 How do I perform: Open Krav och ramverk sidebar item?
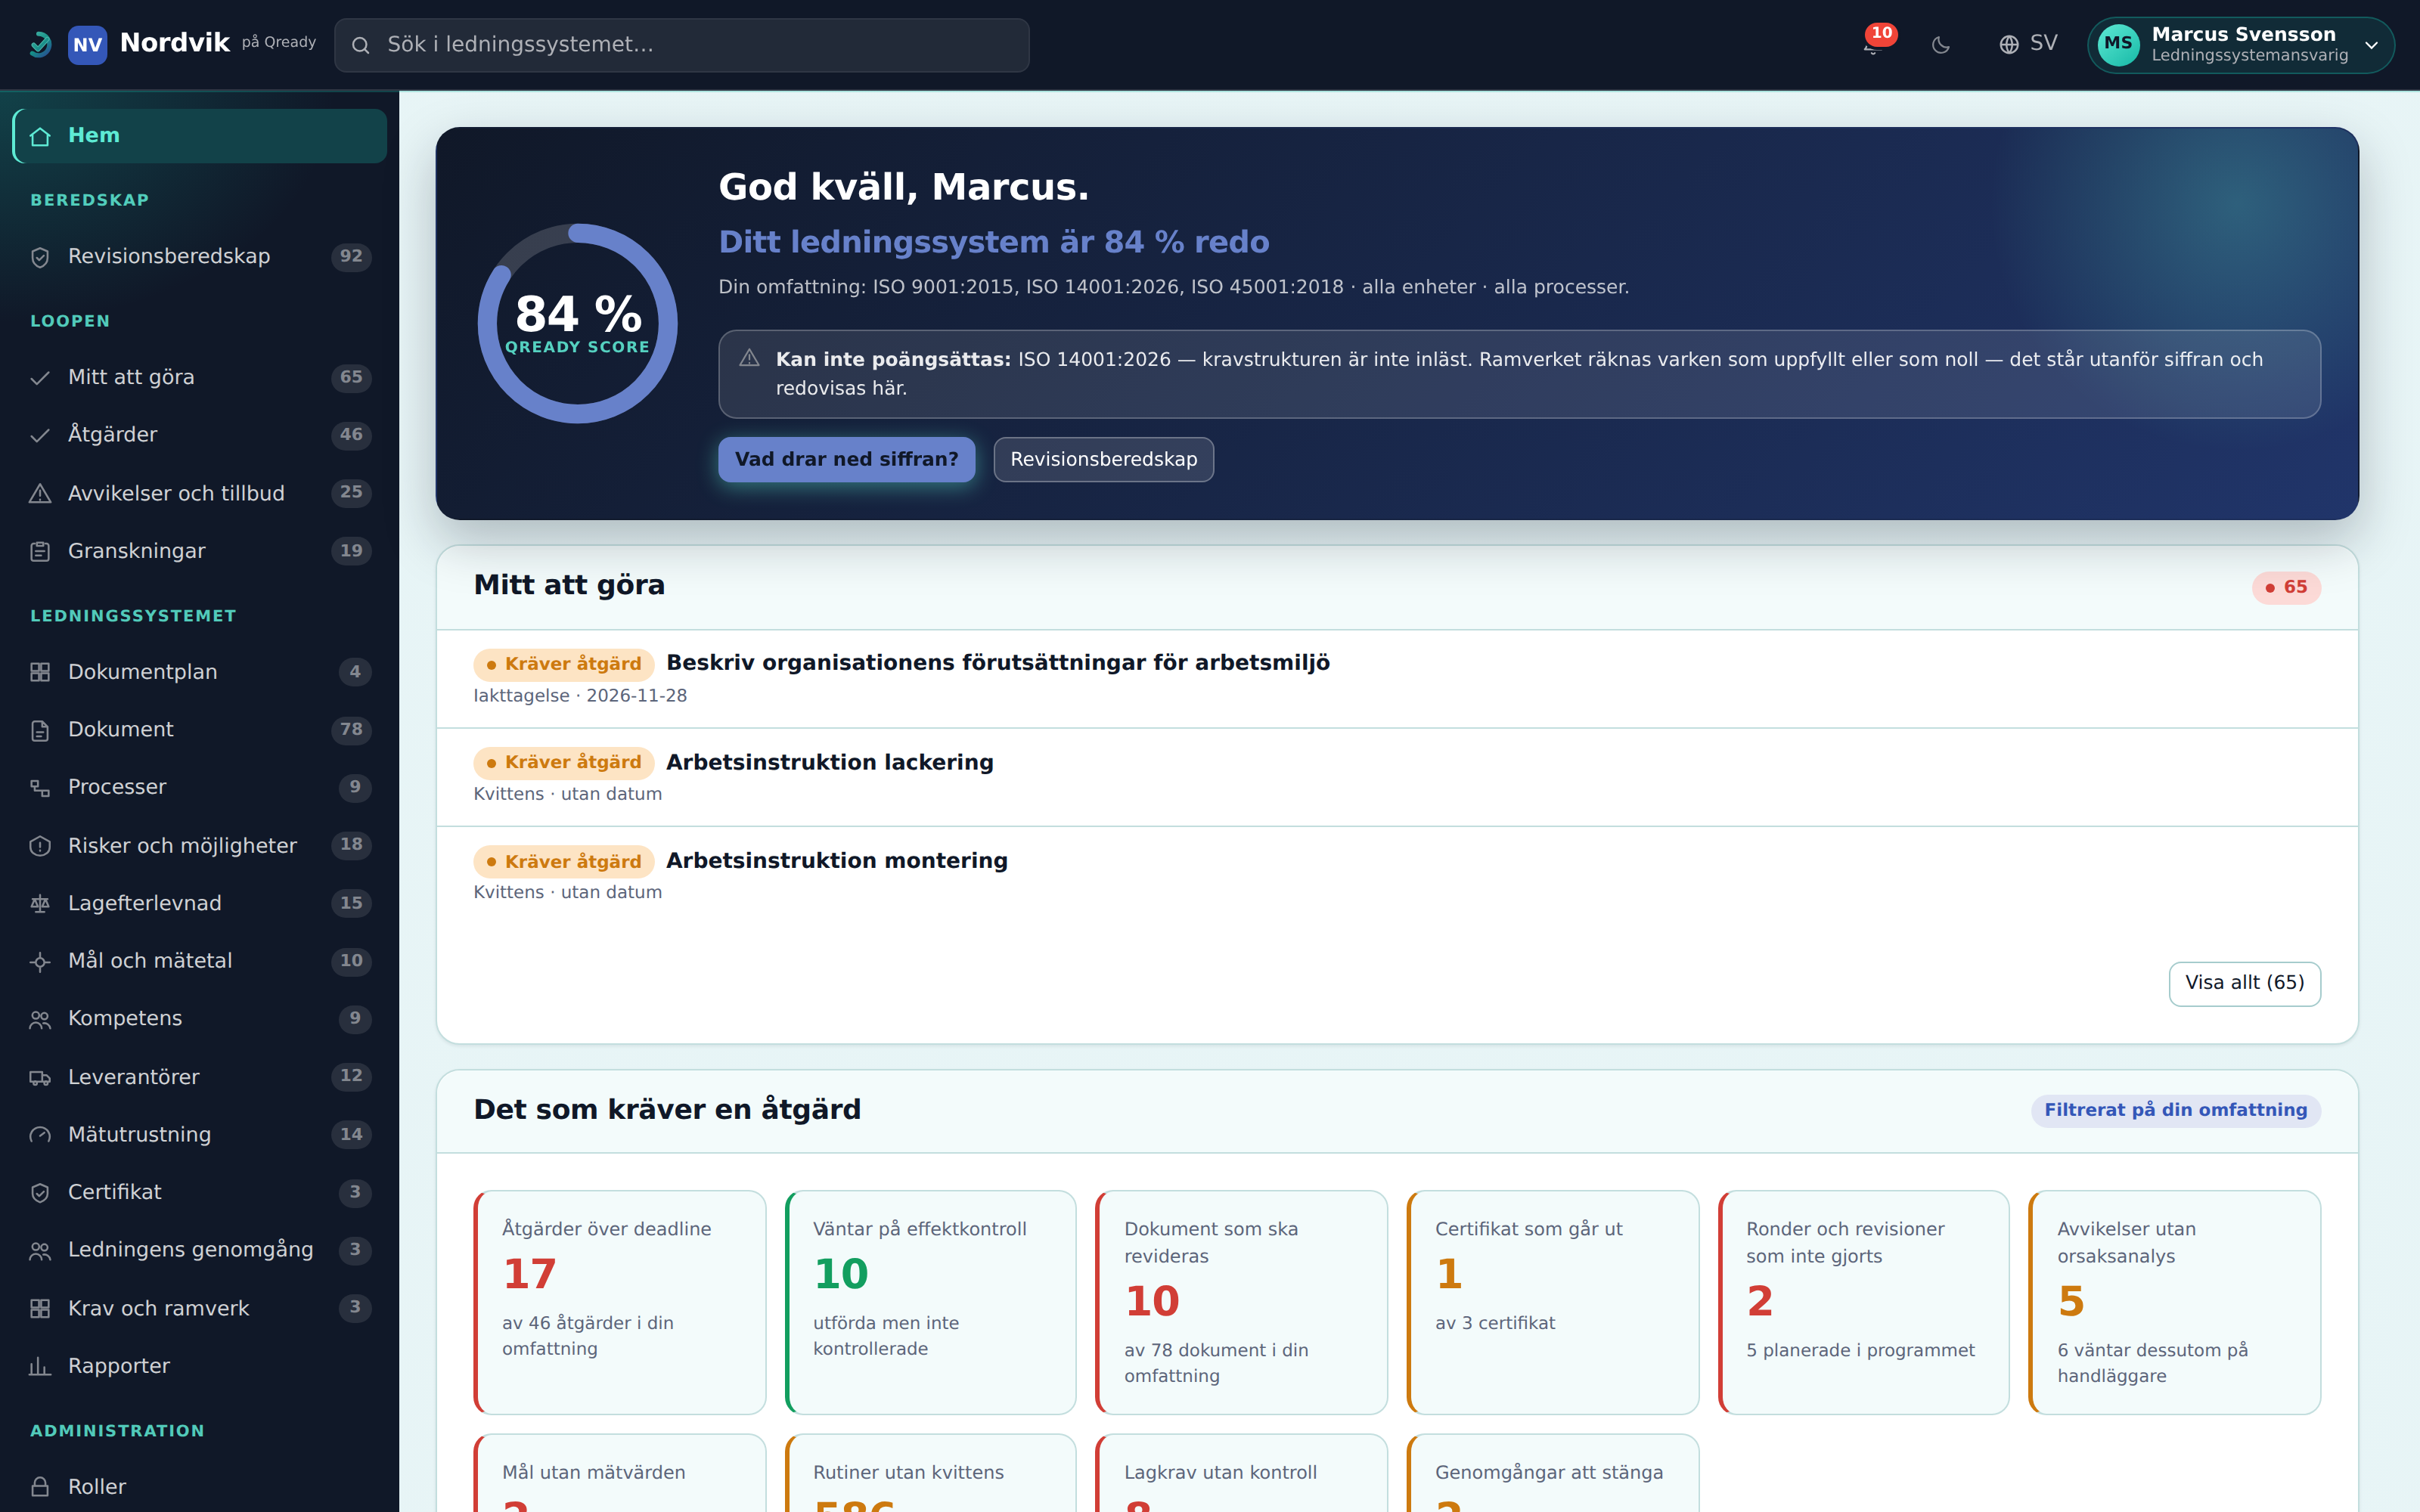point(200,1308)
